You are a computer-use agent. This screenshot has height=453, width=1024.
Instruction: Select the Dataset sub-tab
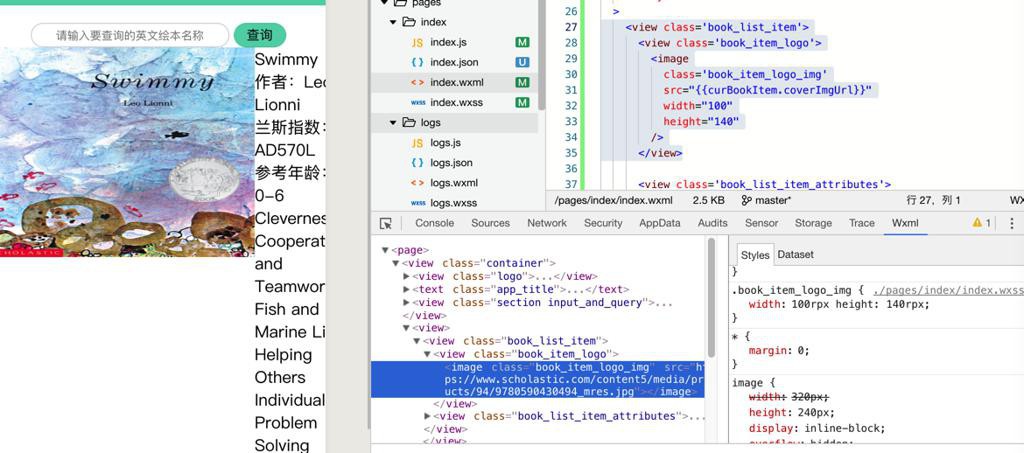[795, 255]
